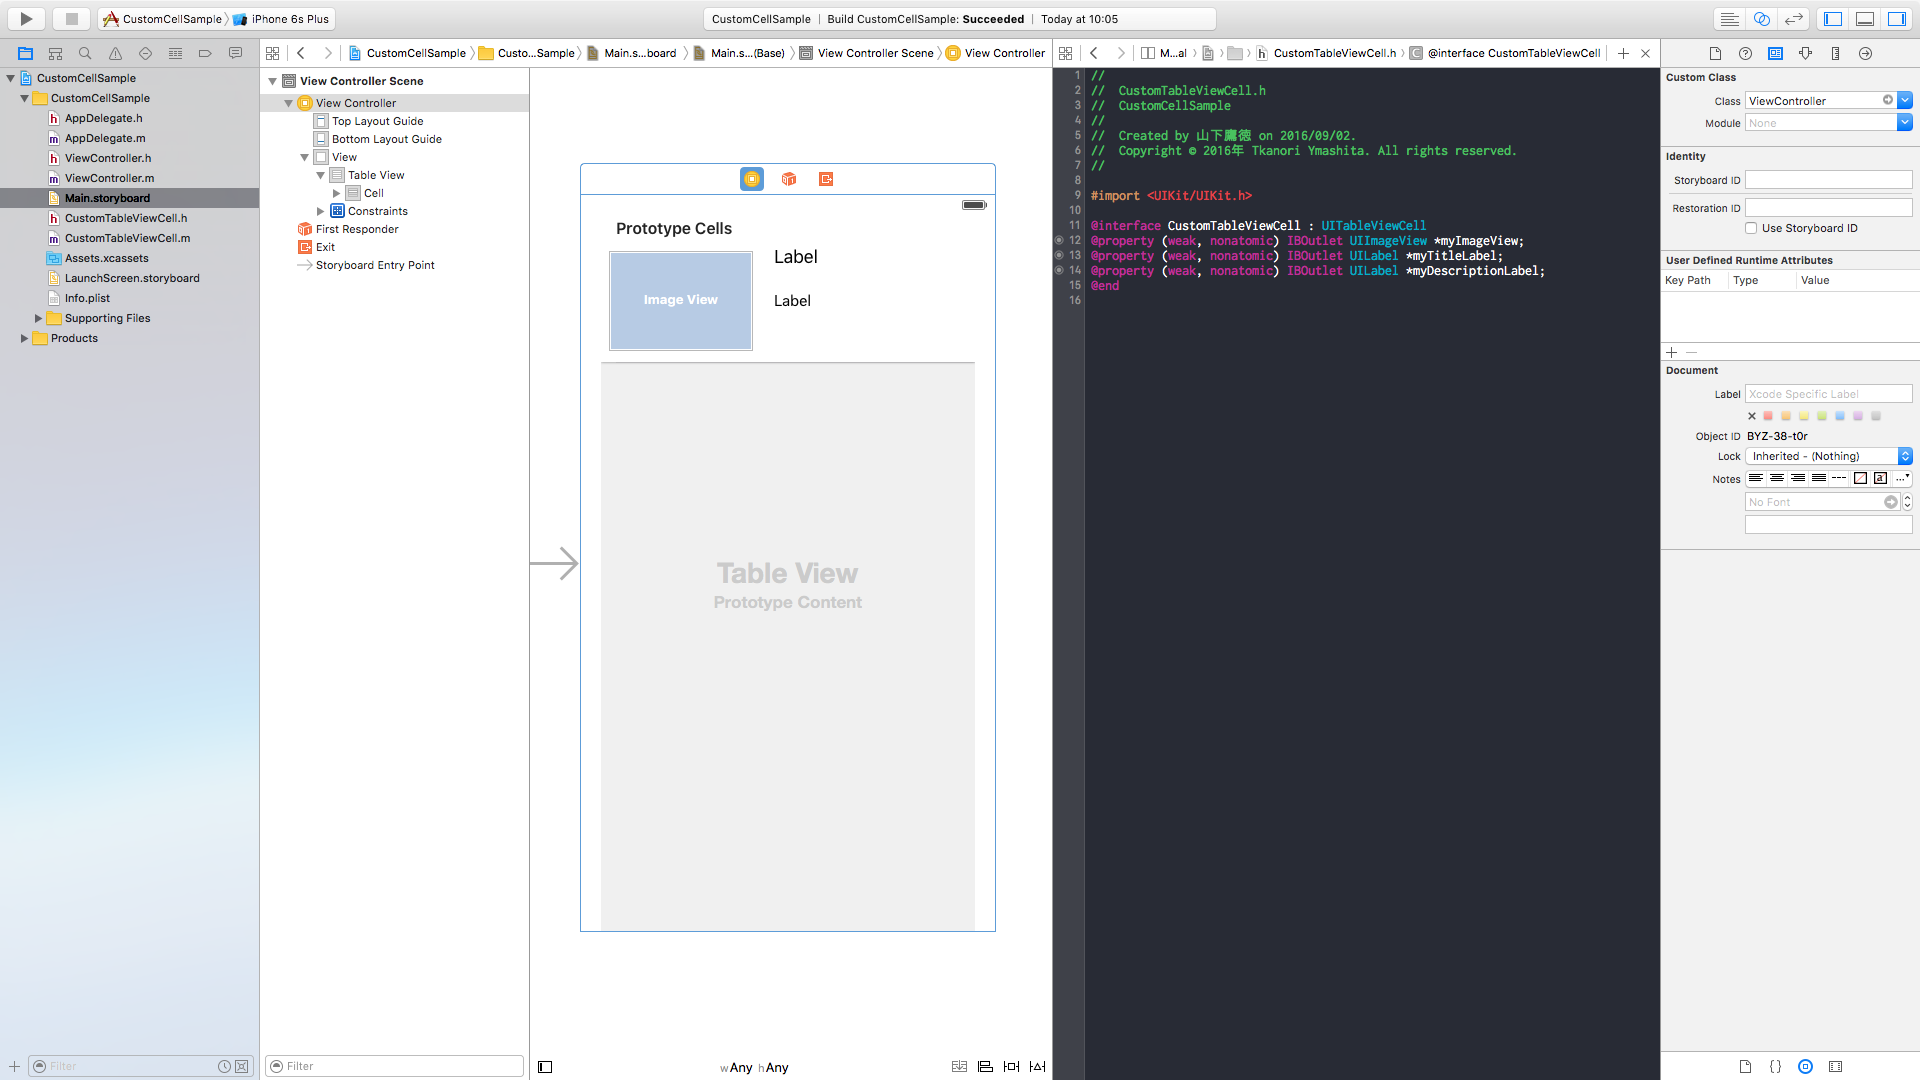
Task: Click the Storyboard ID input field
Action: tap(1828, 180)
